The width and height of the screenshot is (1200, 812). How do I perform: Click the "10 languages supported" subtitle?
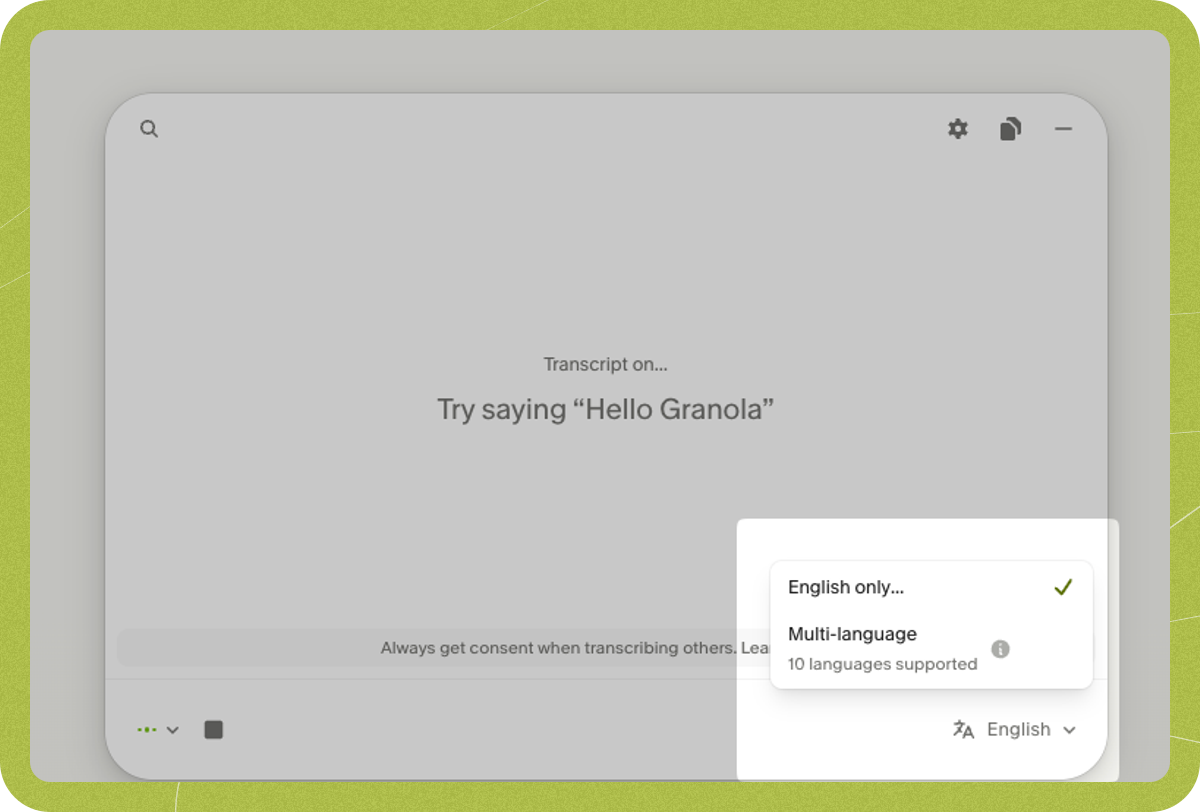coord(882,664)
